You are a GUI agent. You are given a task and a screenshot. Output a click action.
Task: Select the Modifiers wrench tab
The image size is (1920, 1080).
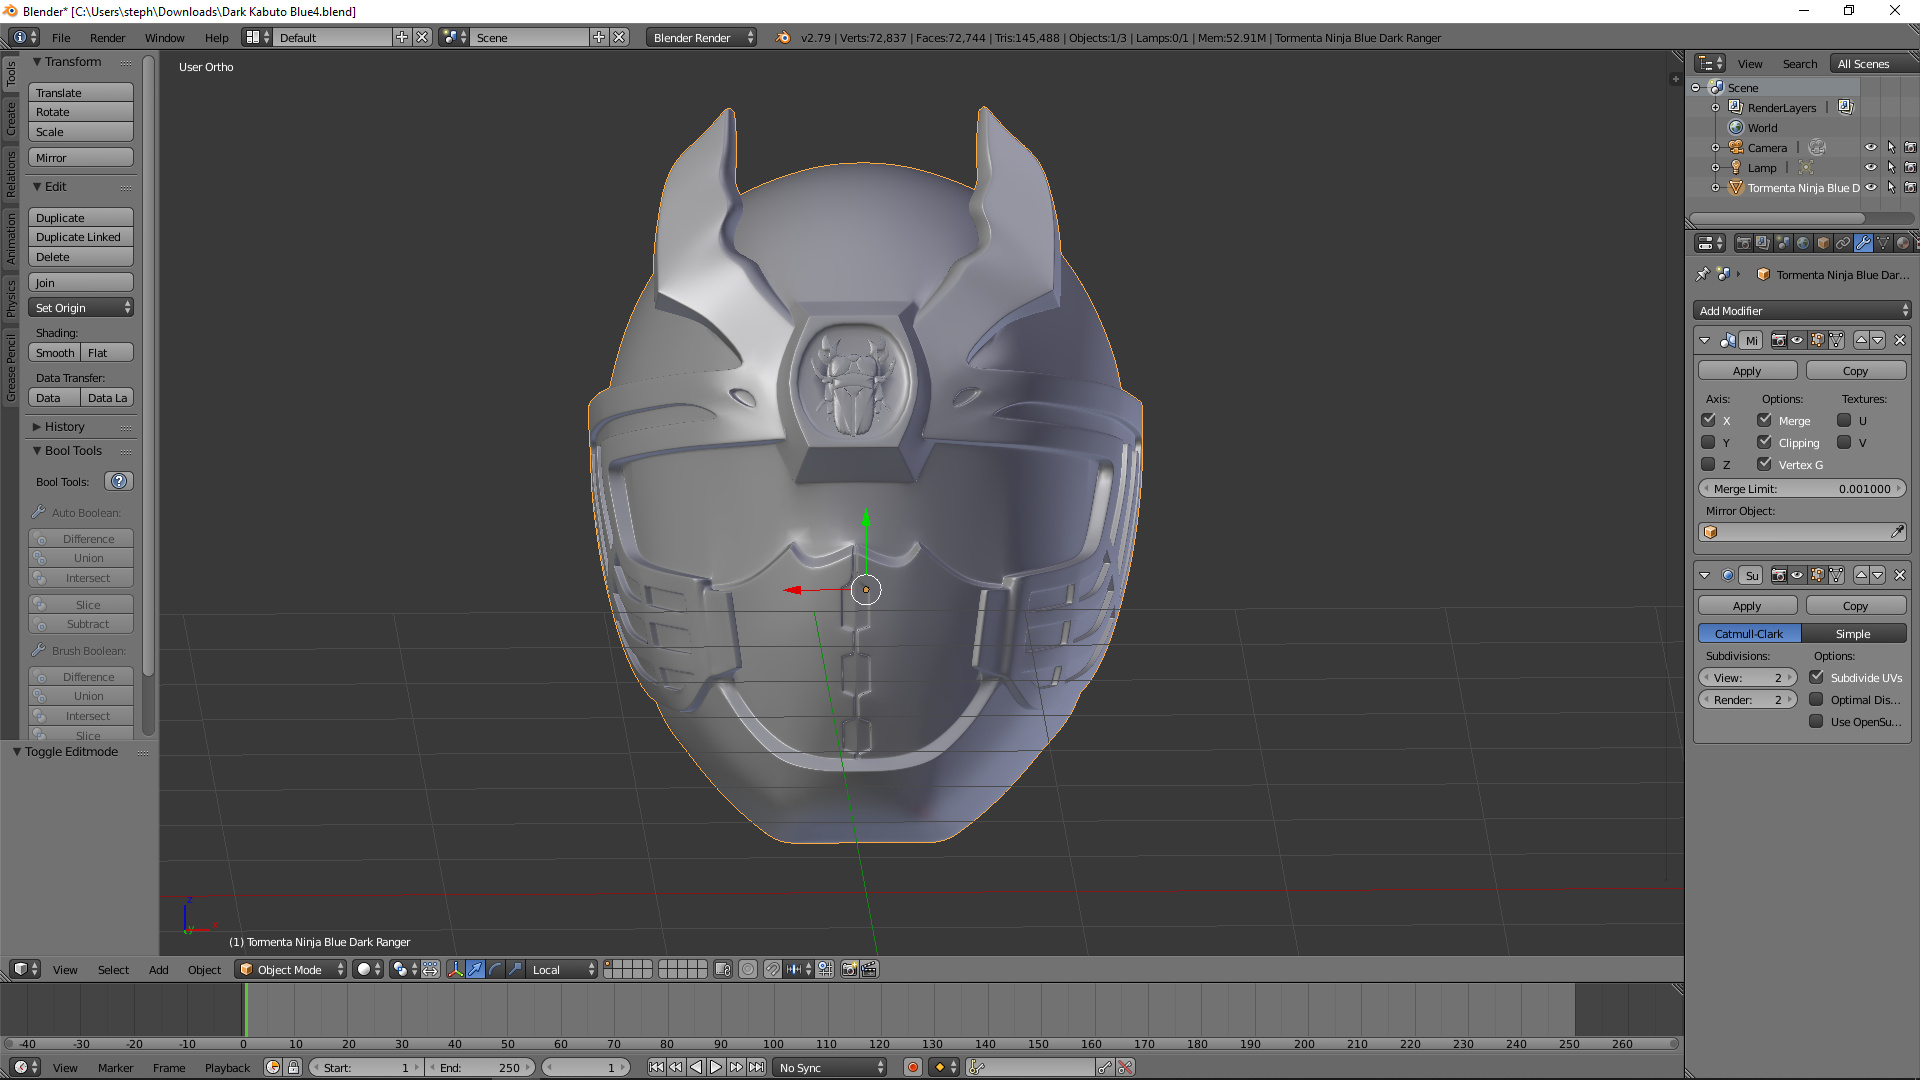click(1863, 243)
